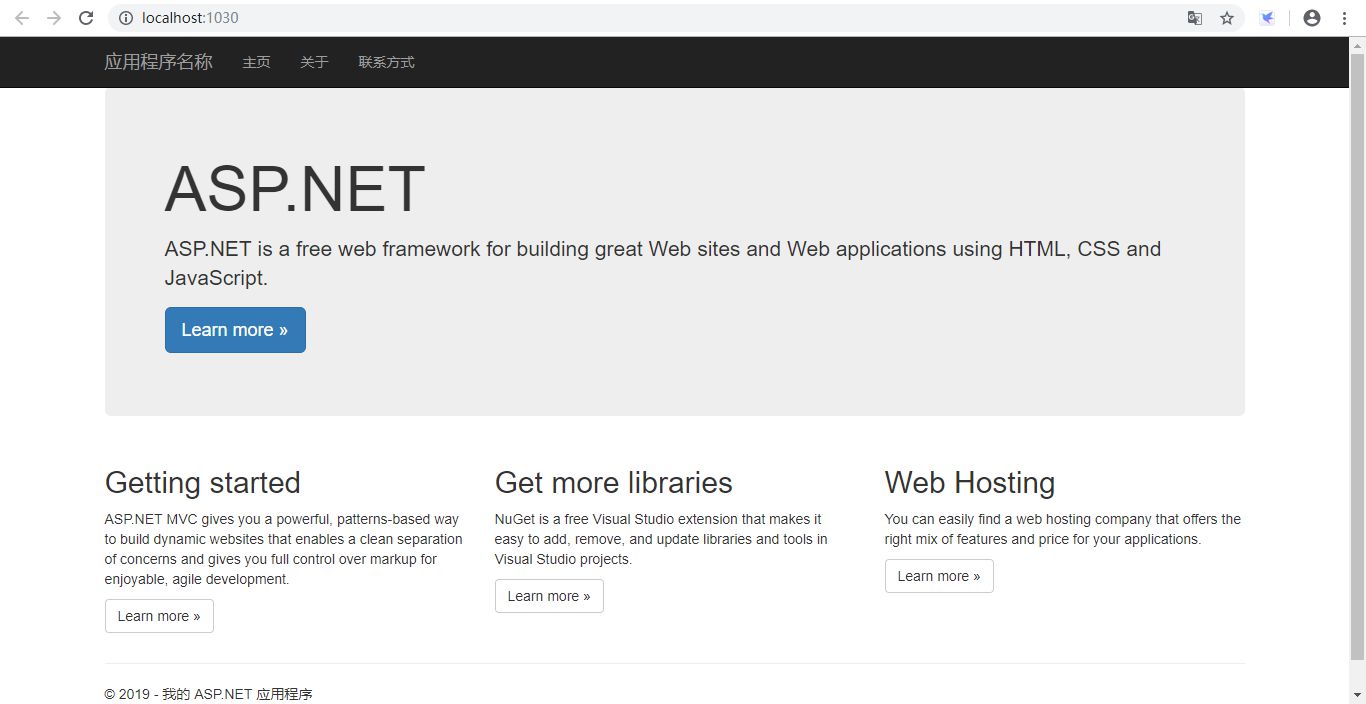
Task: Open 关于 page in navbar
Action: [314, 62]
